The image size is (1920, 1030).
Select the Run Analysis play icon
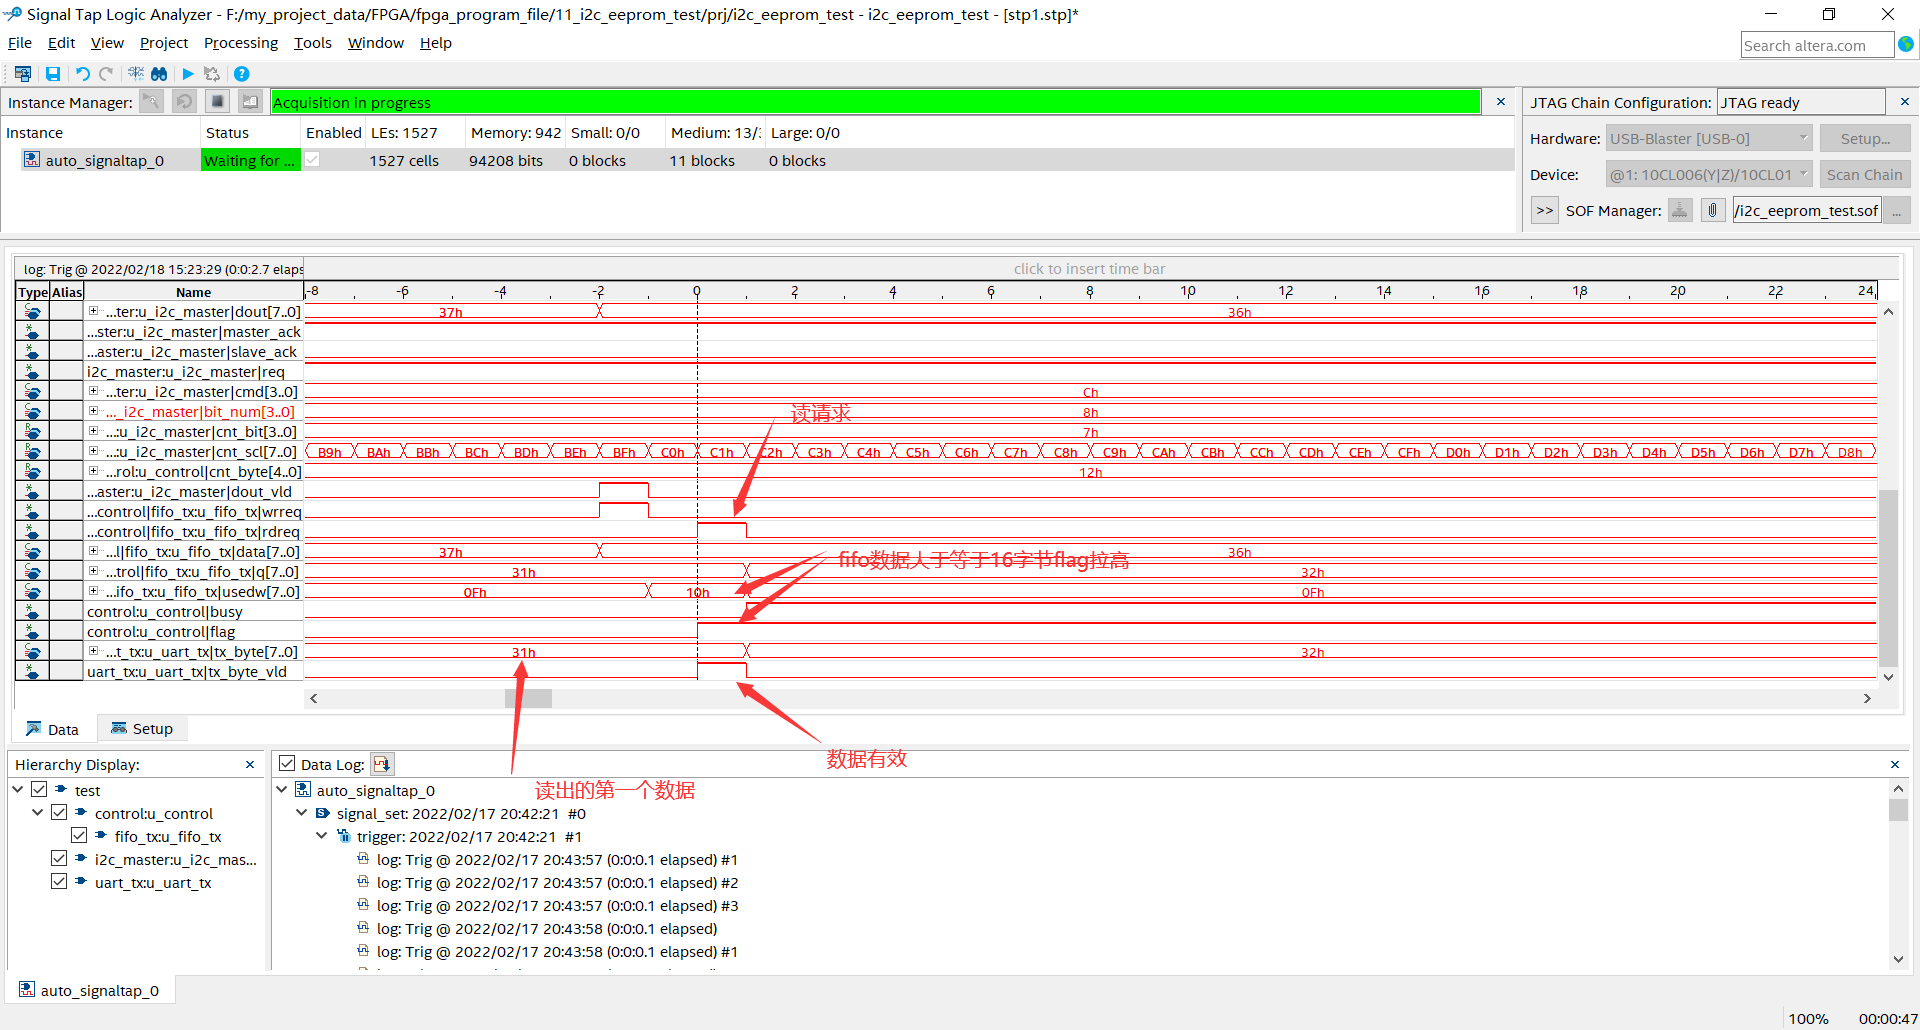tap(188, 73)
